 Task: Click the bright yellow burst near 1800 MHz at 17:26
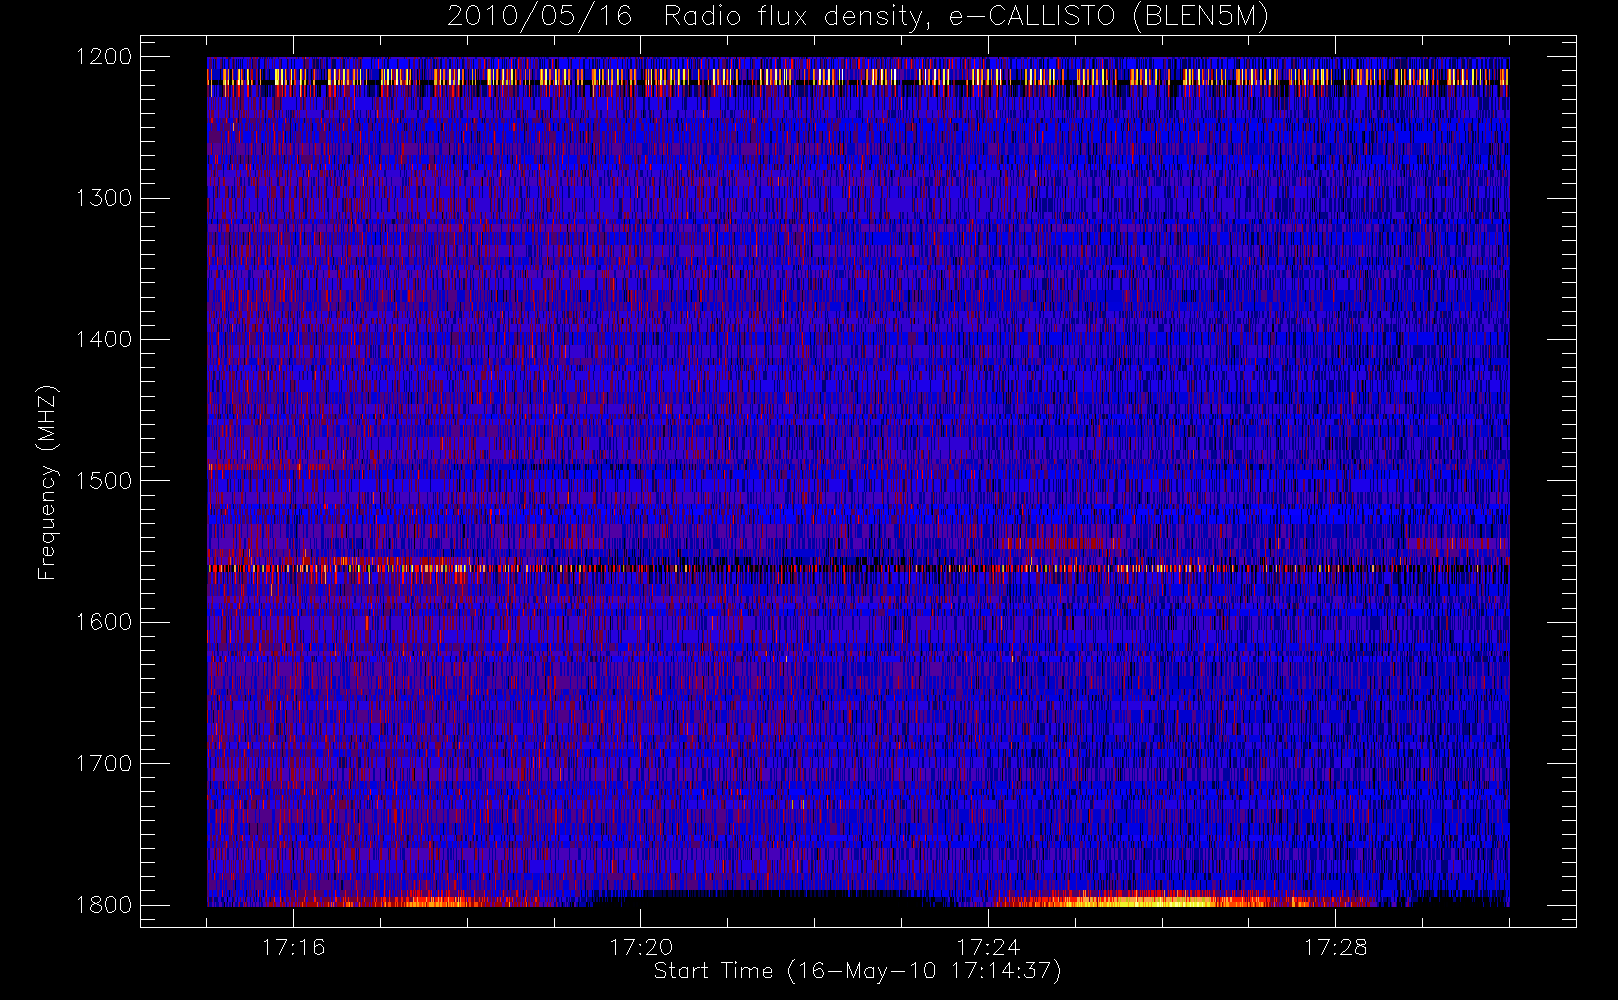[1165, 900]
